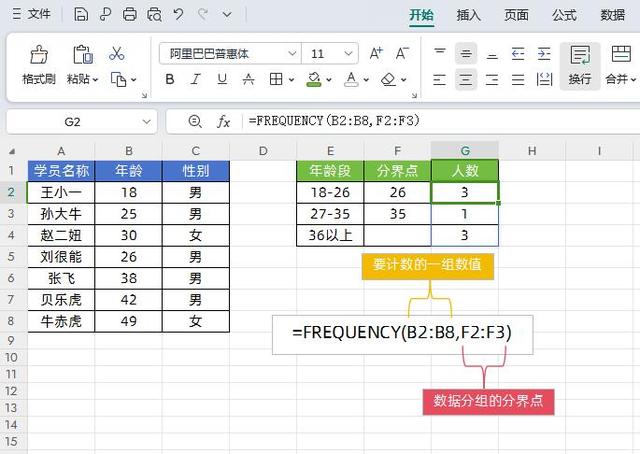Apply the green fill color bucket
The image size is (640, 454).
(x=313, y=79)
